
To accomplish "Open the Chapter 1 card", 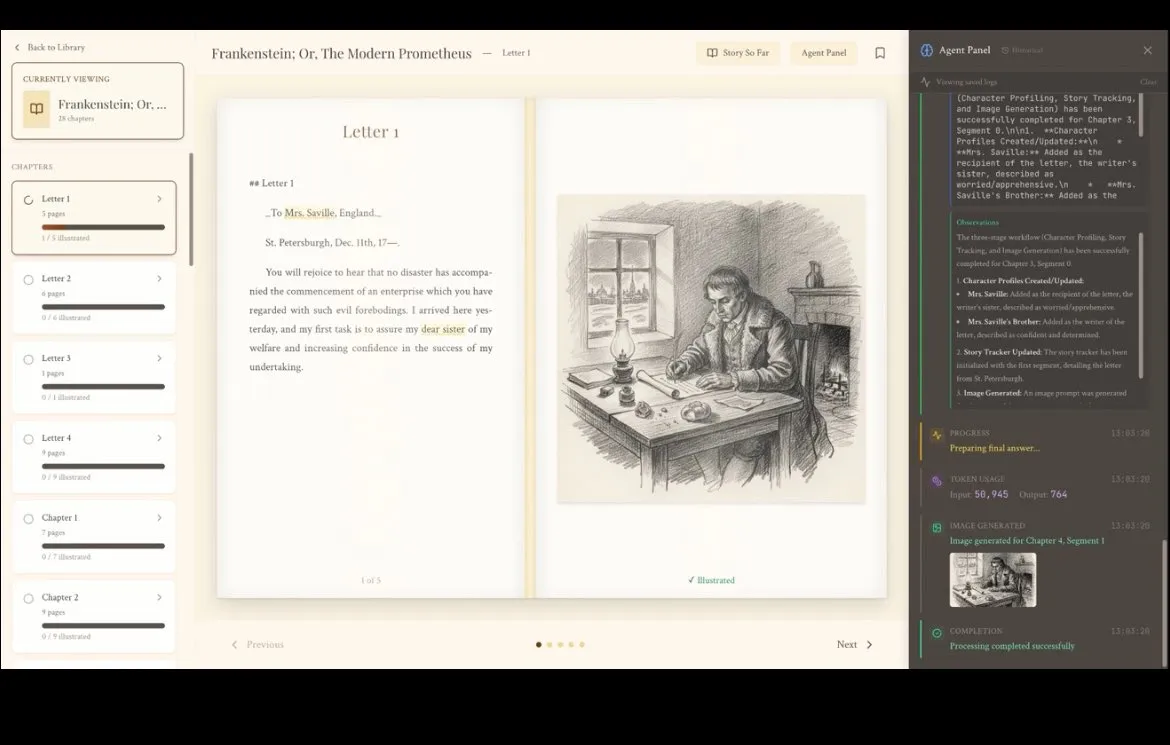I will tap(94, 537).
